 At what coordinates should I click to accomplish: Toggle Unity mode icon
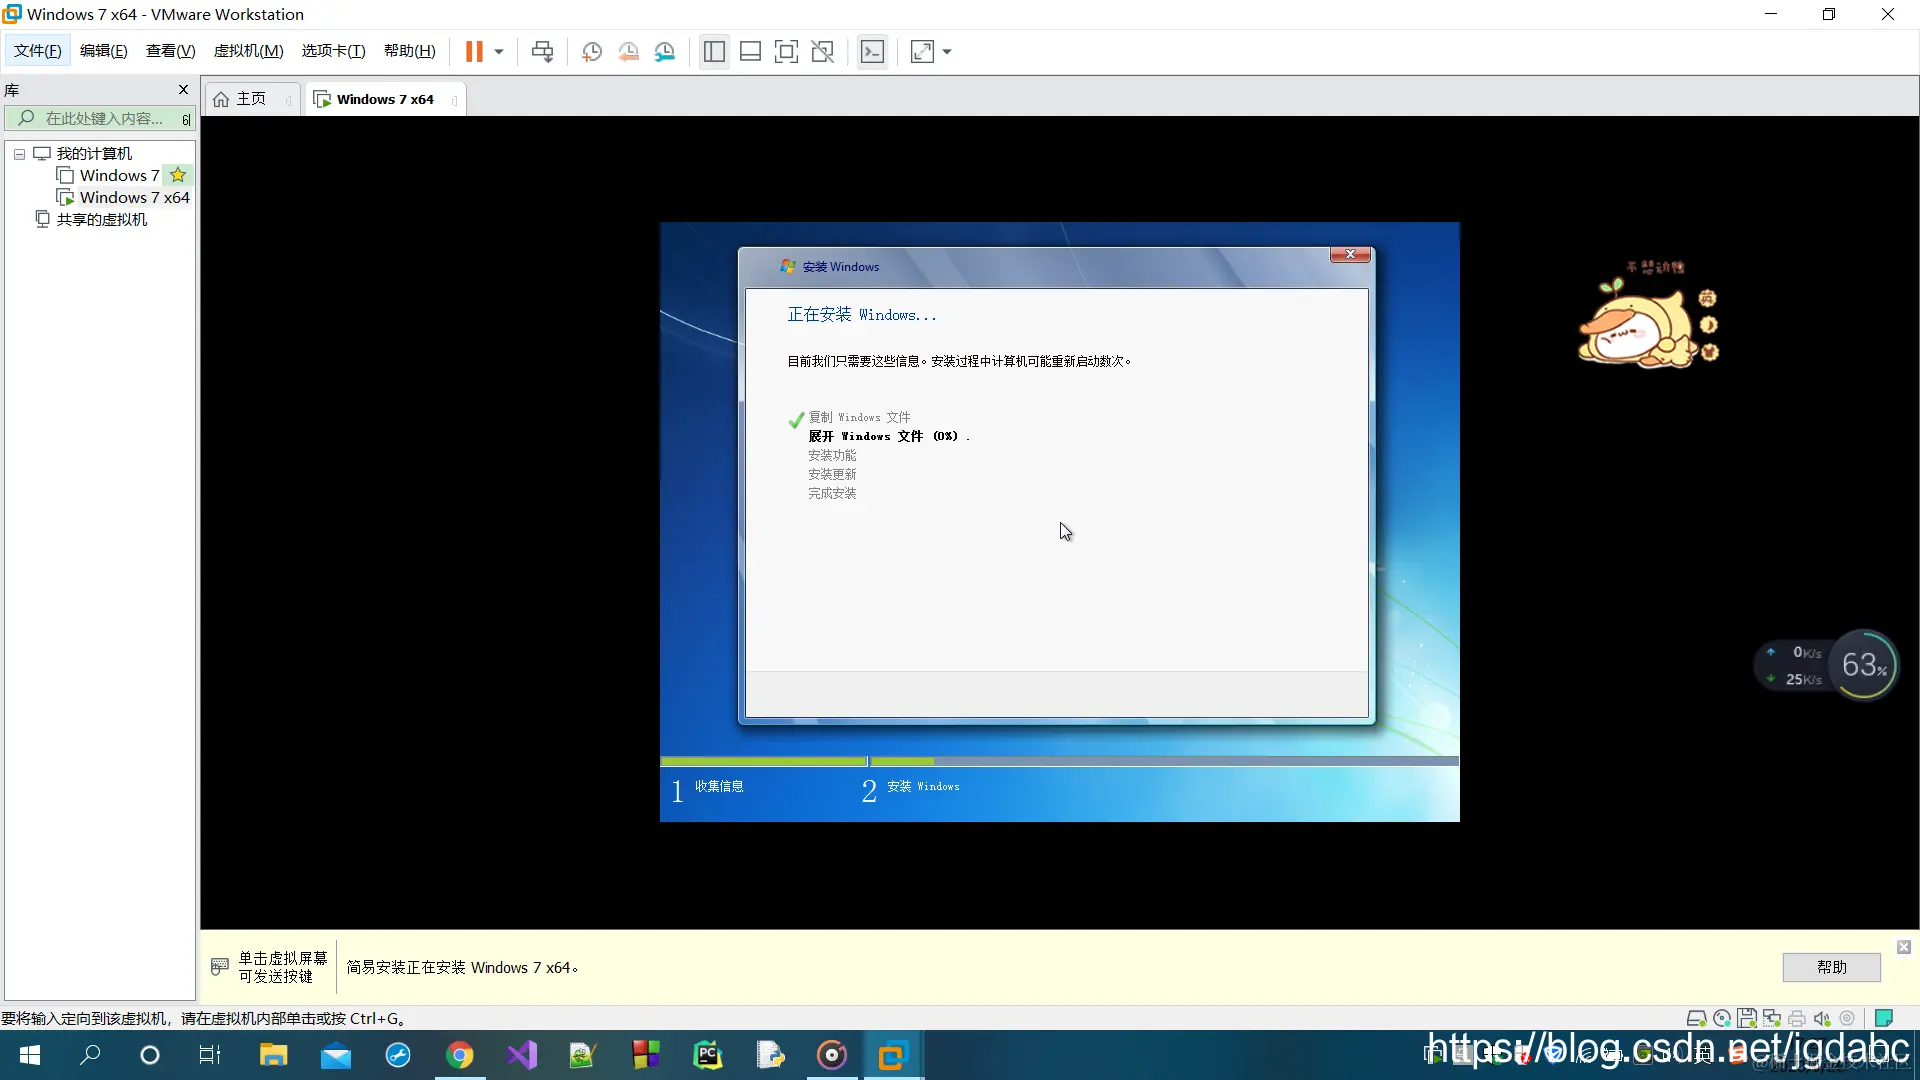coord(823,51)
